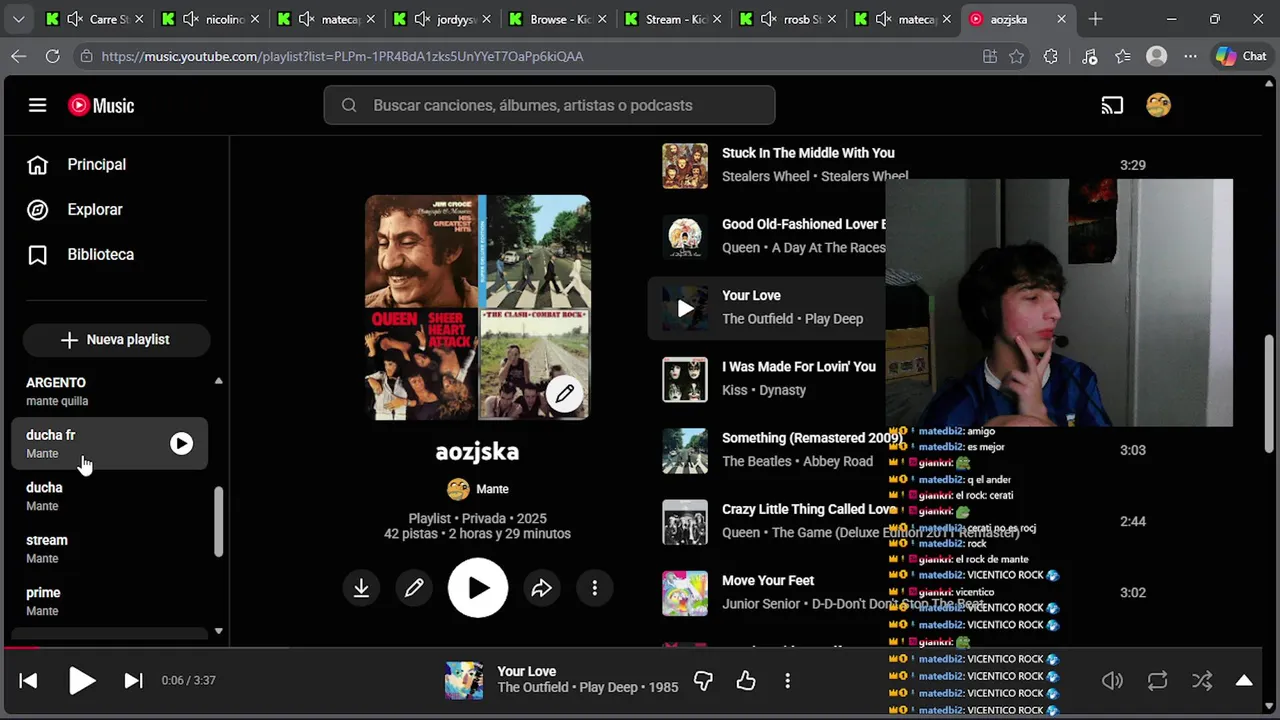Play the ducha fr playlist
Screen dimensions: 1280x720
[181, 443]
